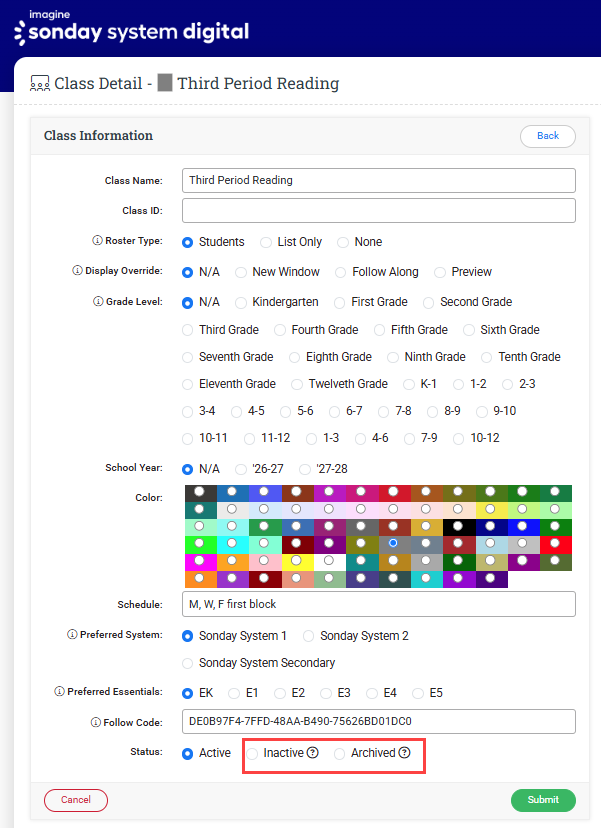Select Sonday System 2
This screenshot has height=828, width=601.
(x=308, y=636)
